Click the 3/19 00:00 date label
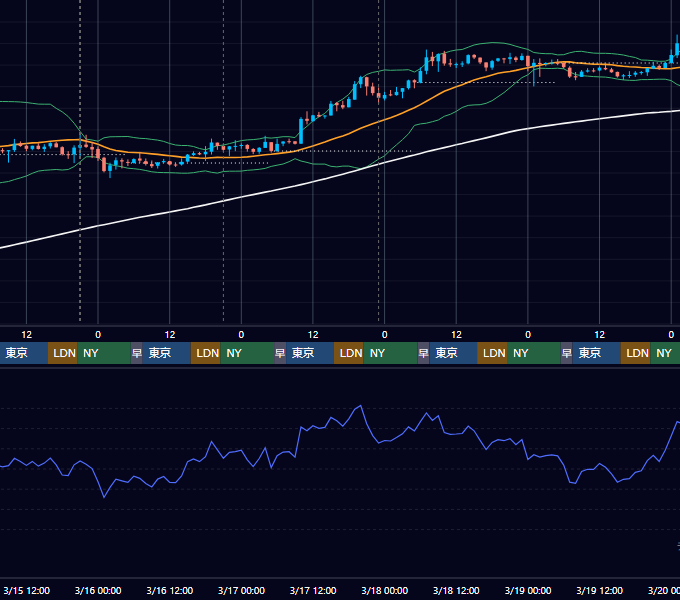680x600 pixels. click(x=528, y=590)
